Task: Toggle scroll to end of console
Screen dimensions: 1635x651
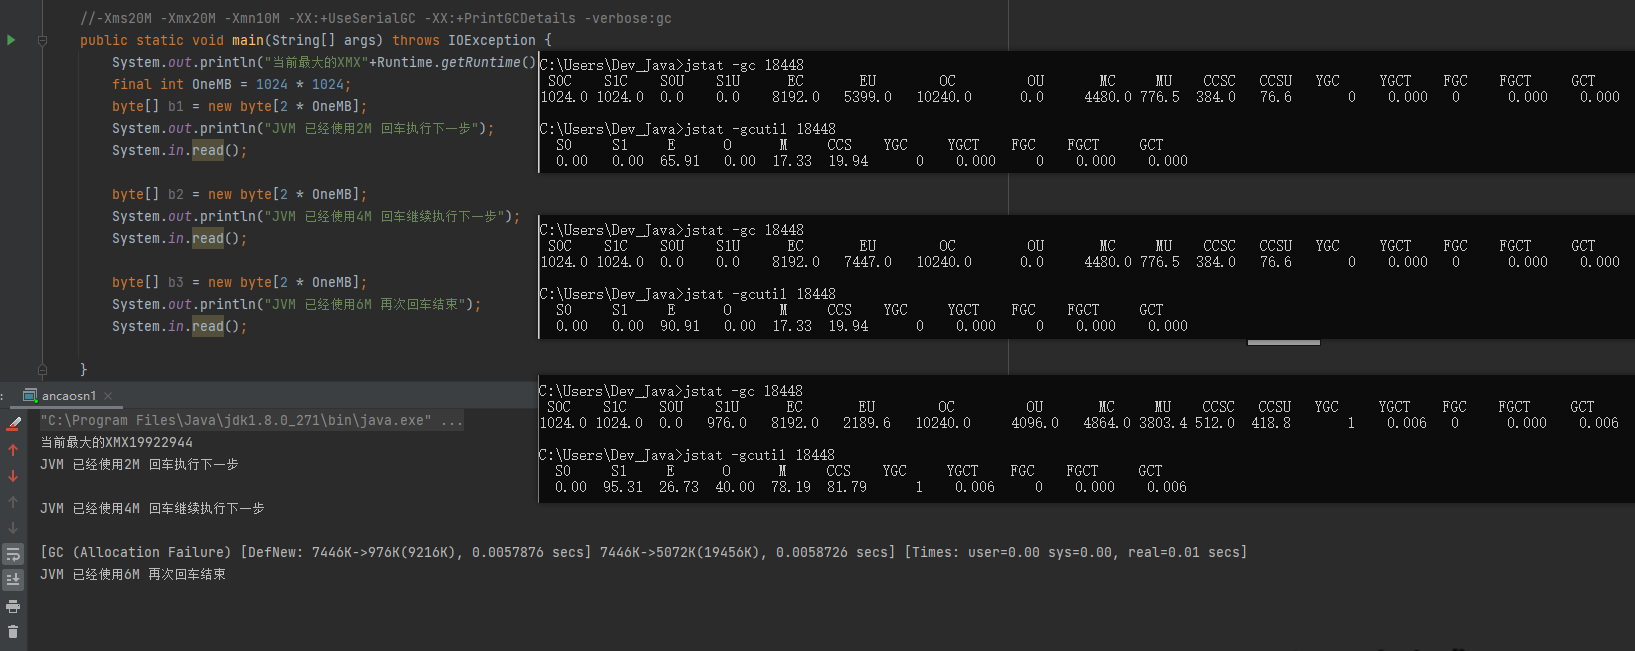Action: tap(13, 580)
